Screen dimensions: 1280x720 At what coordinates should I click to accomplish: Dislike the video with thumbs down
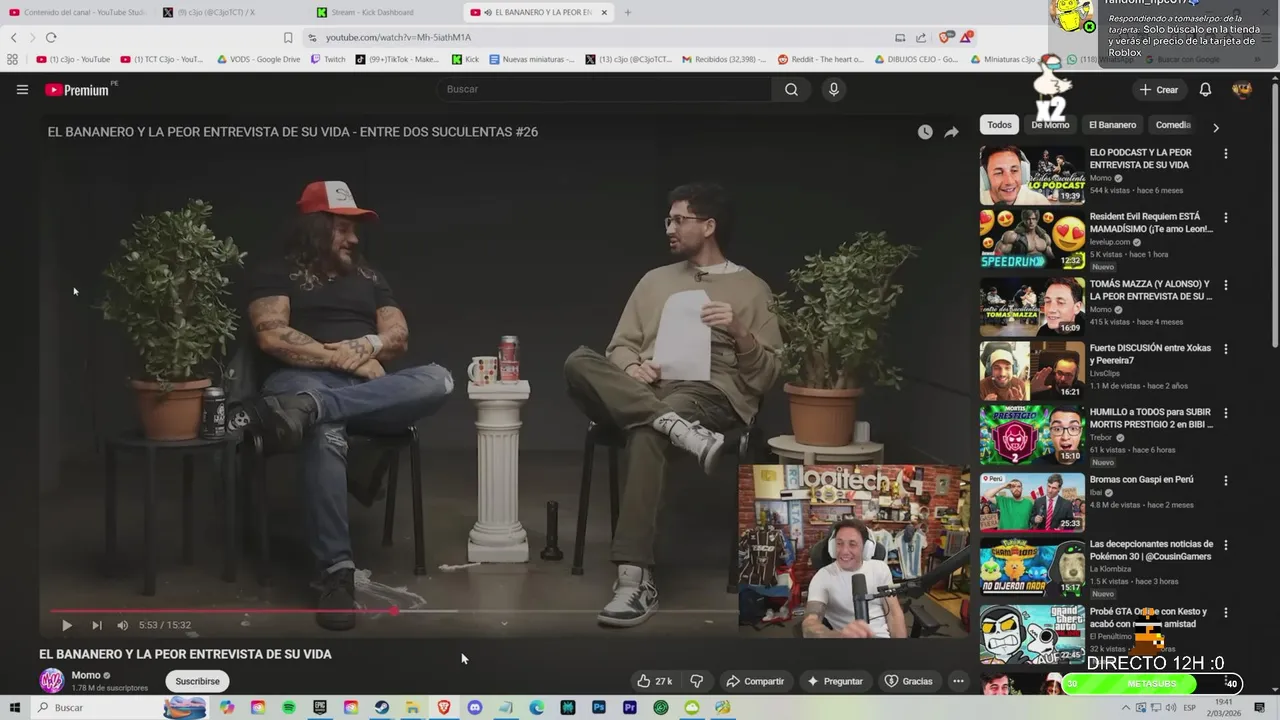697,681
